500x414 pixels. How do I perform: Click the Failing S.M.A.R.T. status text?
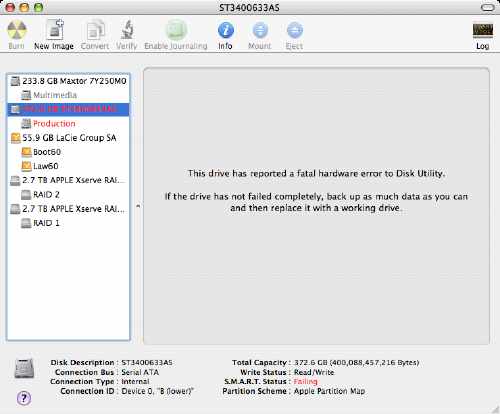[x=305, y=381]
